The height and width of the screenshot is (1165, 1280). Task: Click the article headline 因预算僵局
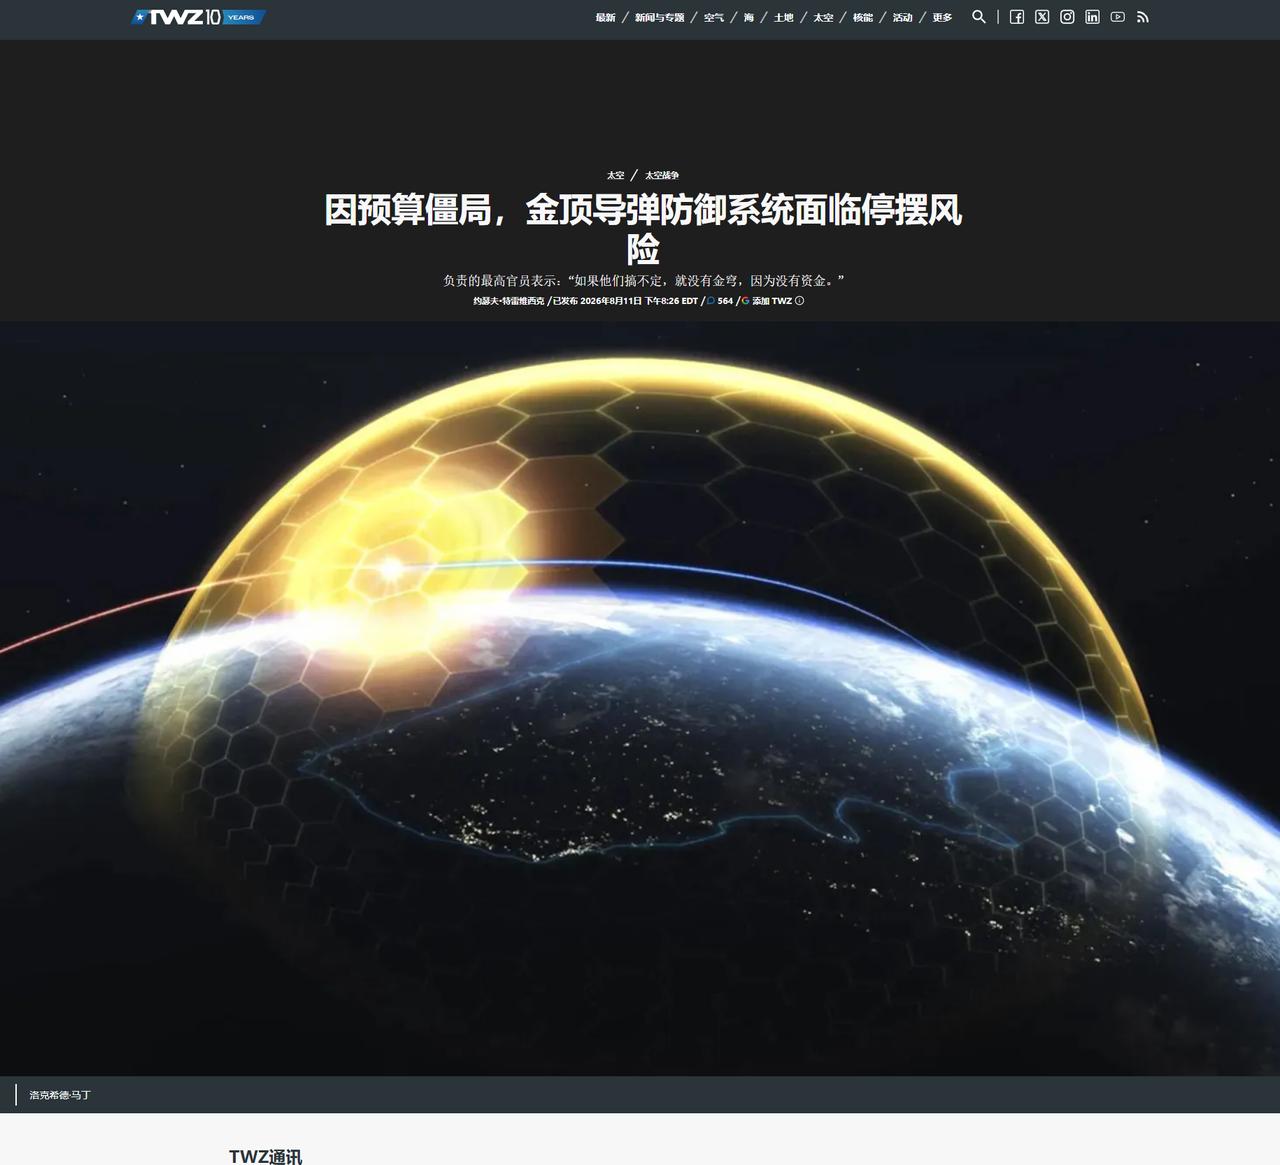pos(643,229)
